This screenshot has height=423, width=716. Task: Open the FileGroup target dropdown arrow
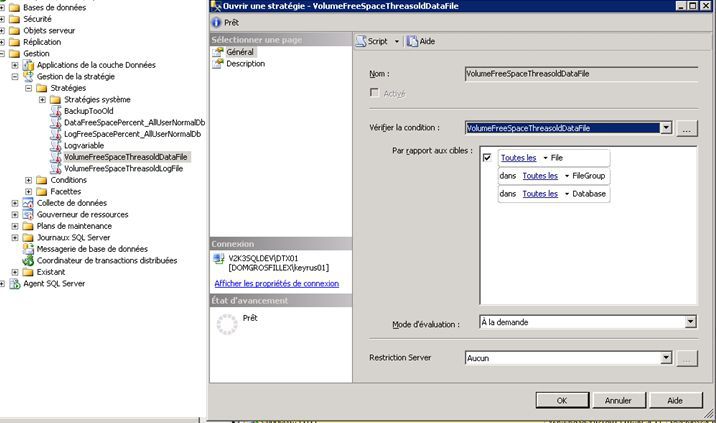567,176
